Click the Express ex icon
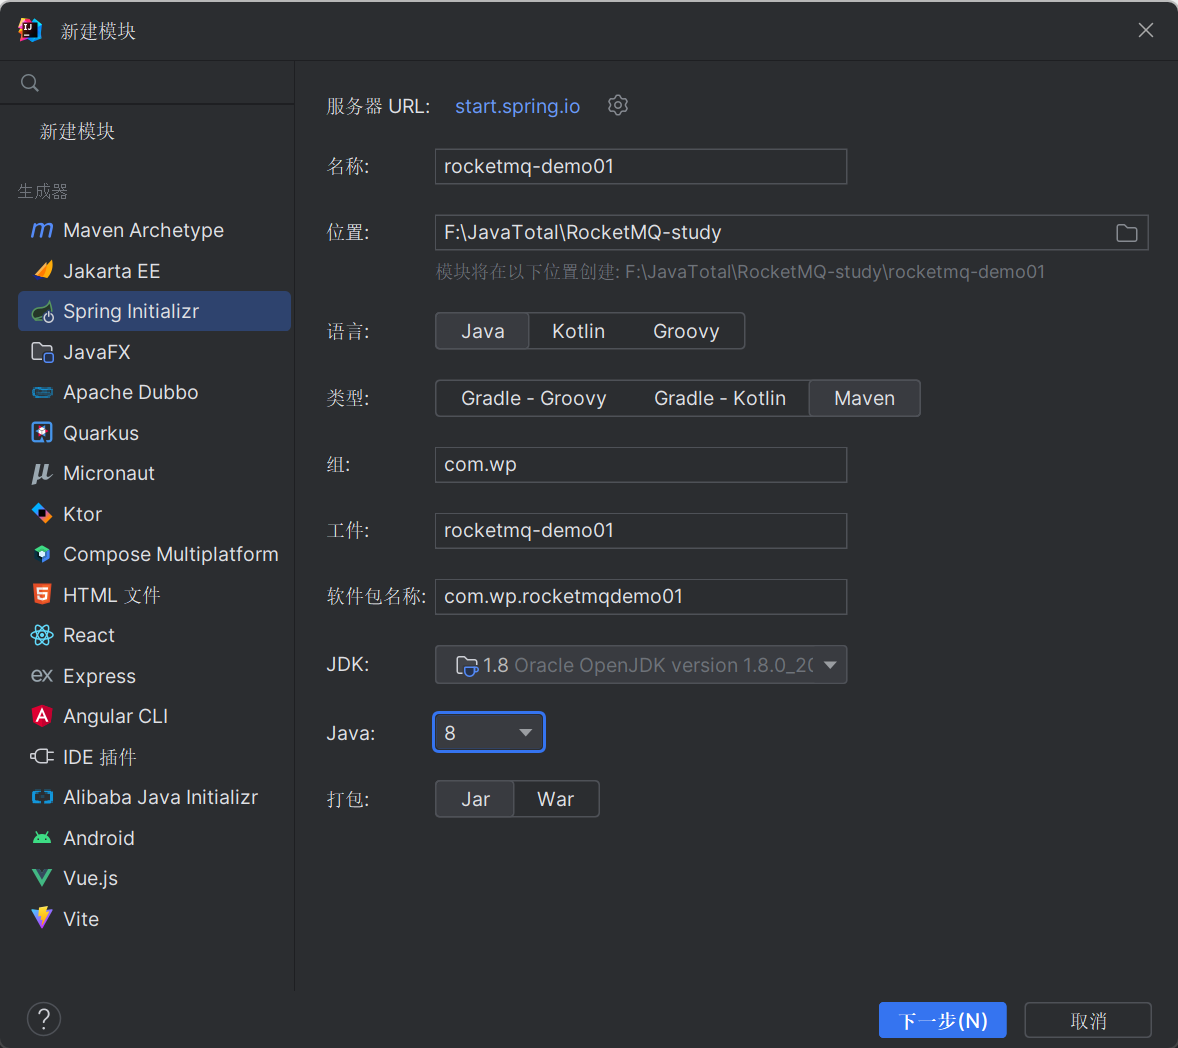 (x=42, y=675)
